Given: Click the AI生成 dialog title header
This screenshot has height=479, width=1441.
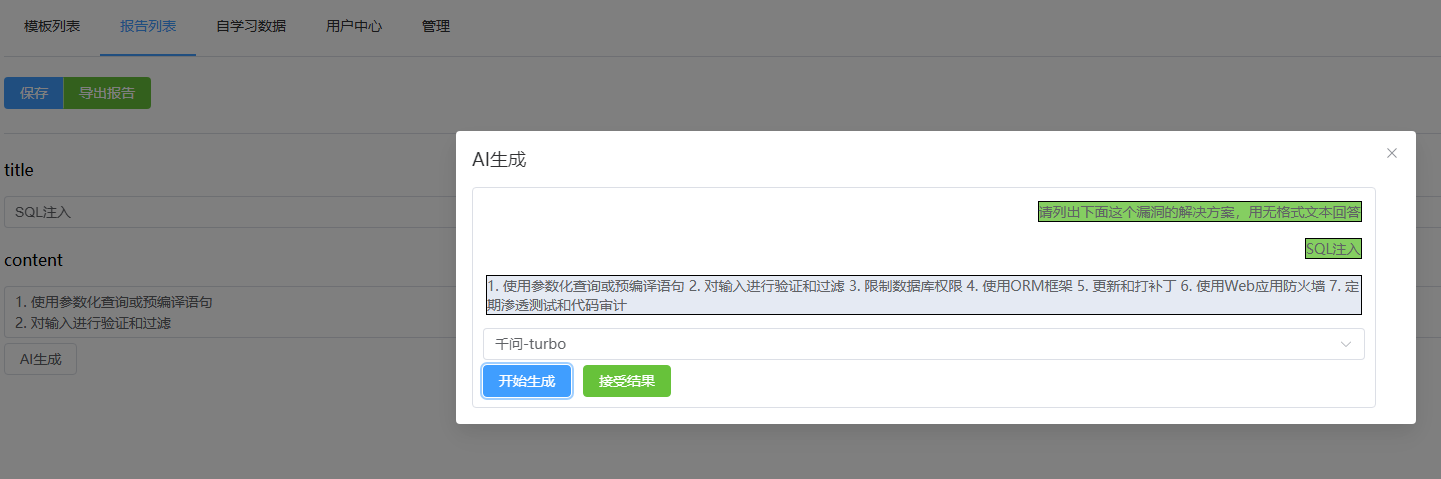Looking at the screenshot, I should [499, 159].
